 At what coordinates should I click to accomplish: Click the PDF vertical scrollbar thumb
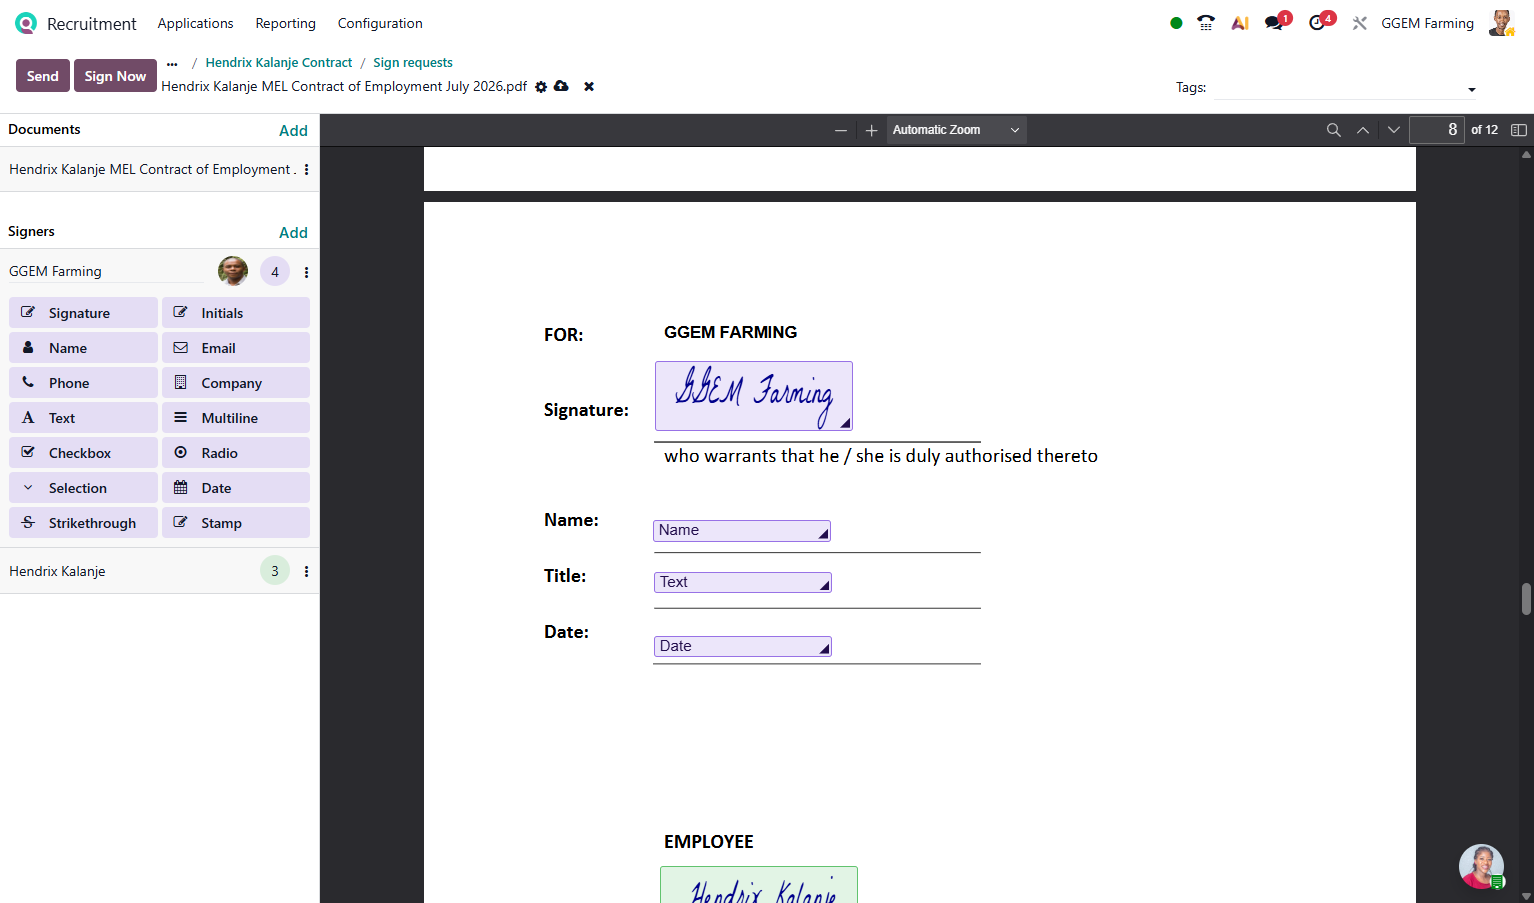click(x=1526, y=599)
